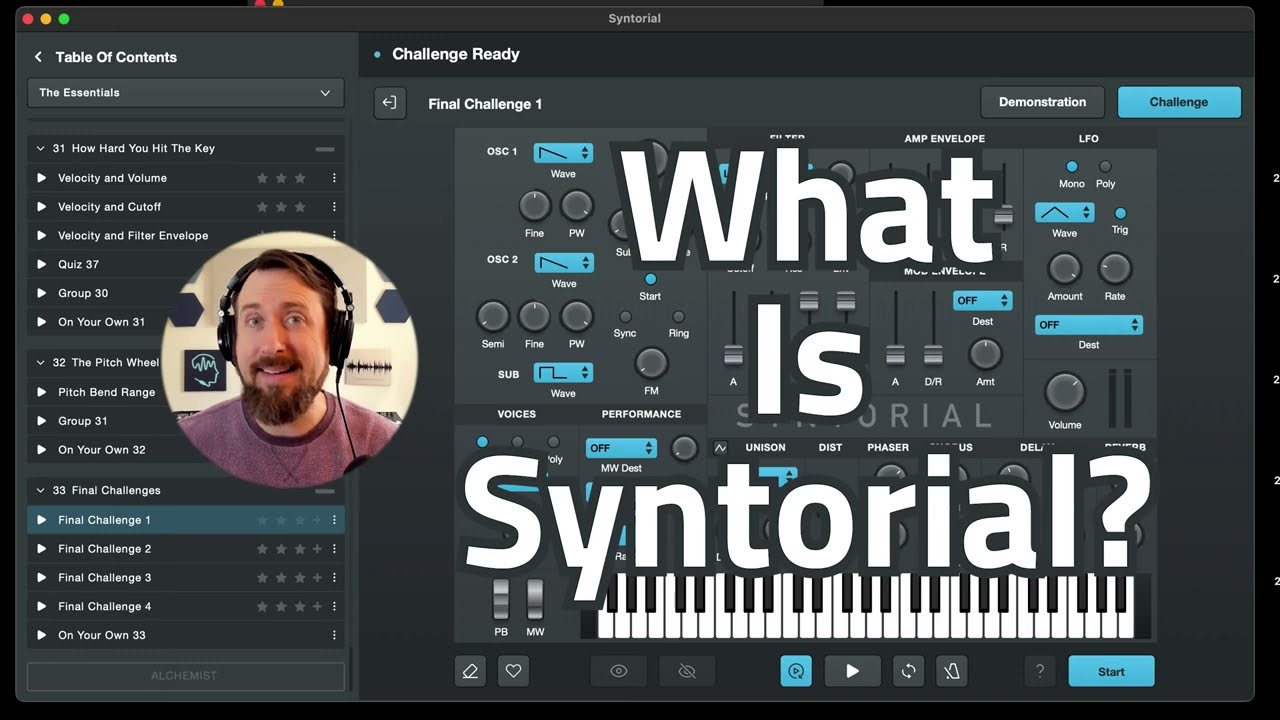Click play icon next to Group 30

coord(41,293)
